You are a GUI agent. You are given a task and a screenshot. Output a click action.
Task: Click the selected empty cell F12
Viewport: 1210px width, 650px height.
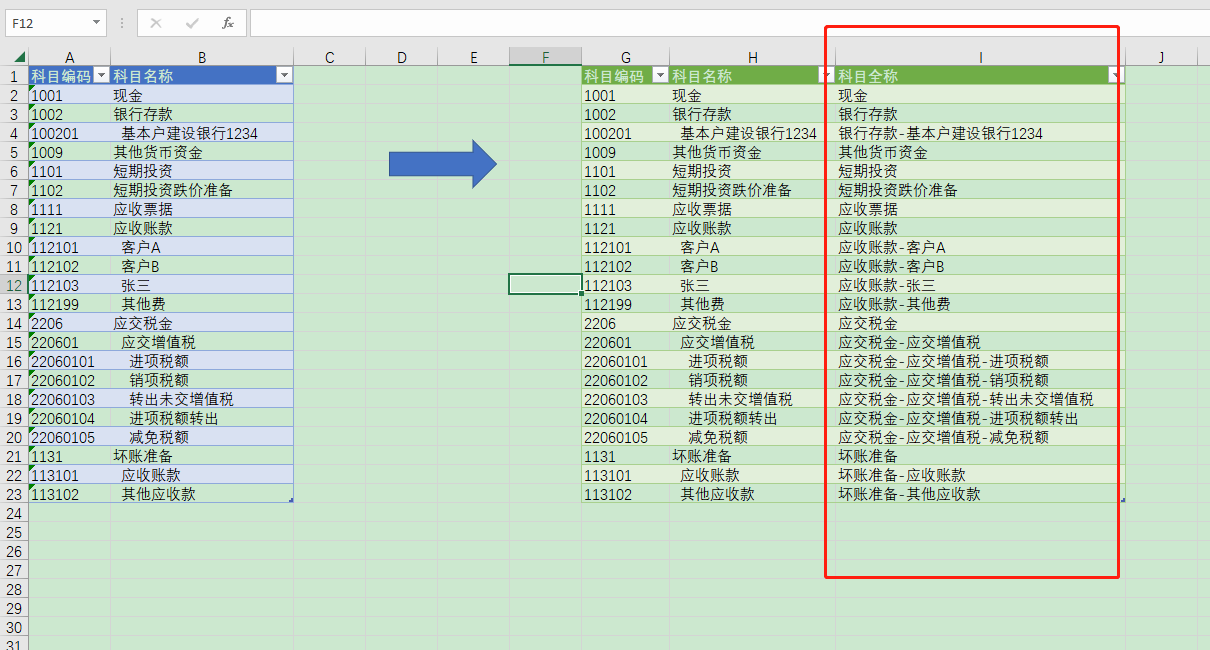point(545,285)
